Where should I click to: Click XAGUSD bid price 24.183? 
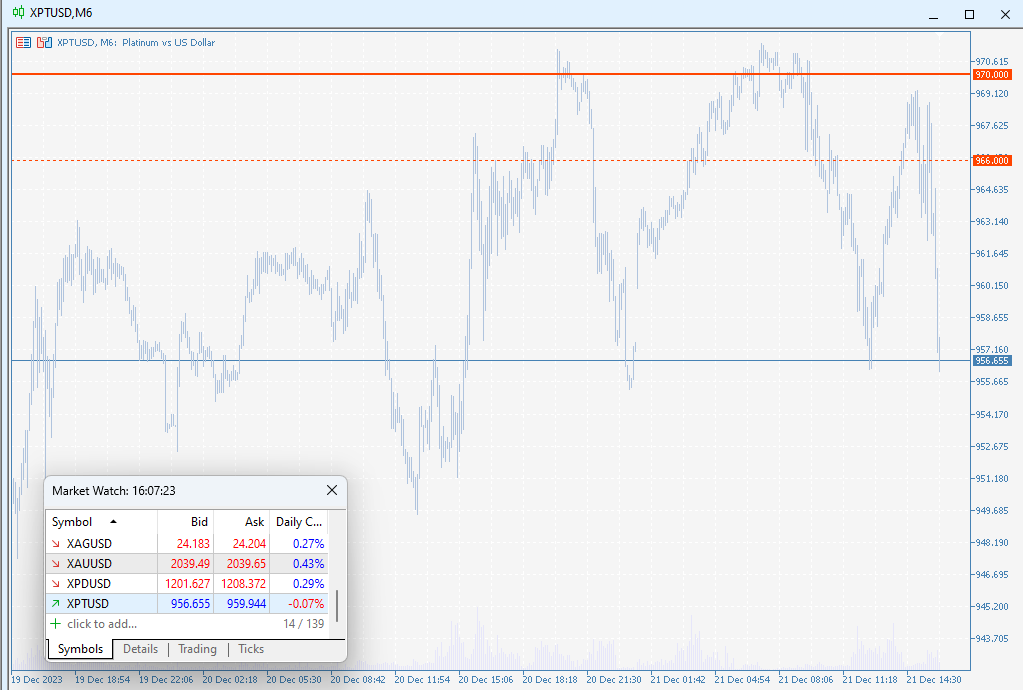coord(193,544)
